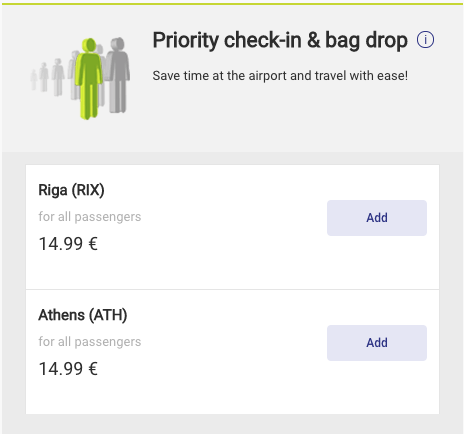
Task: Click the euro symbol in Athens price
Action: [93, 369]
